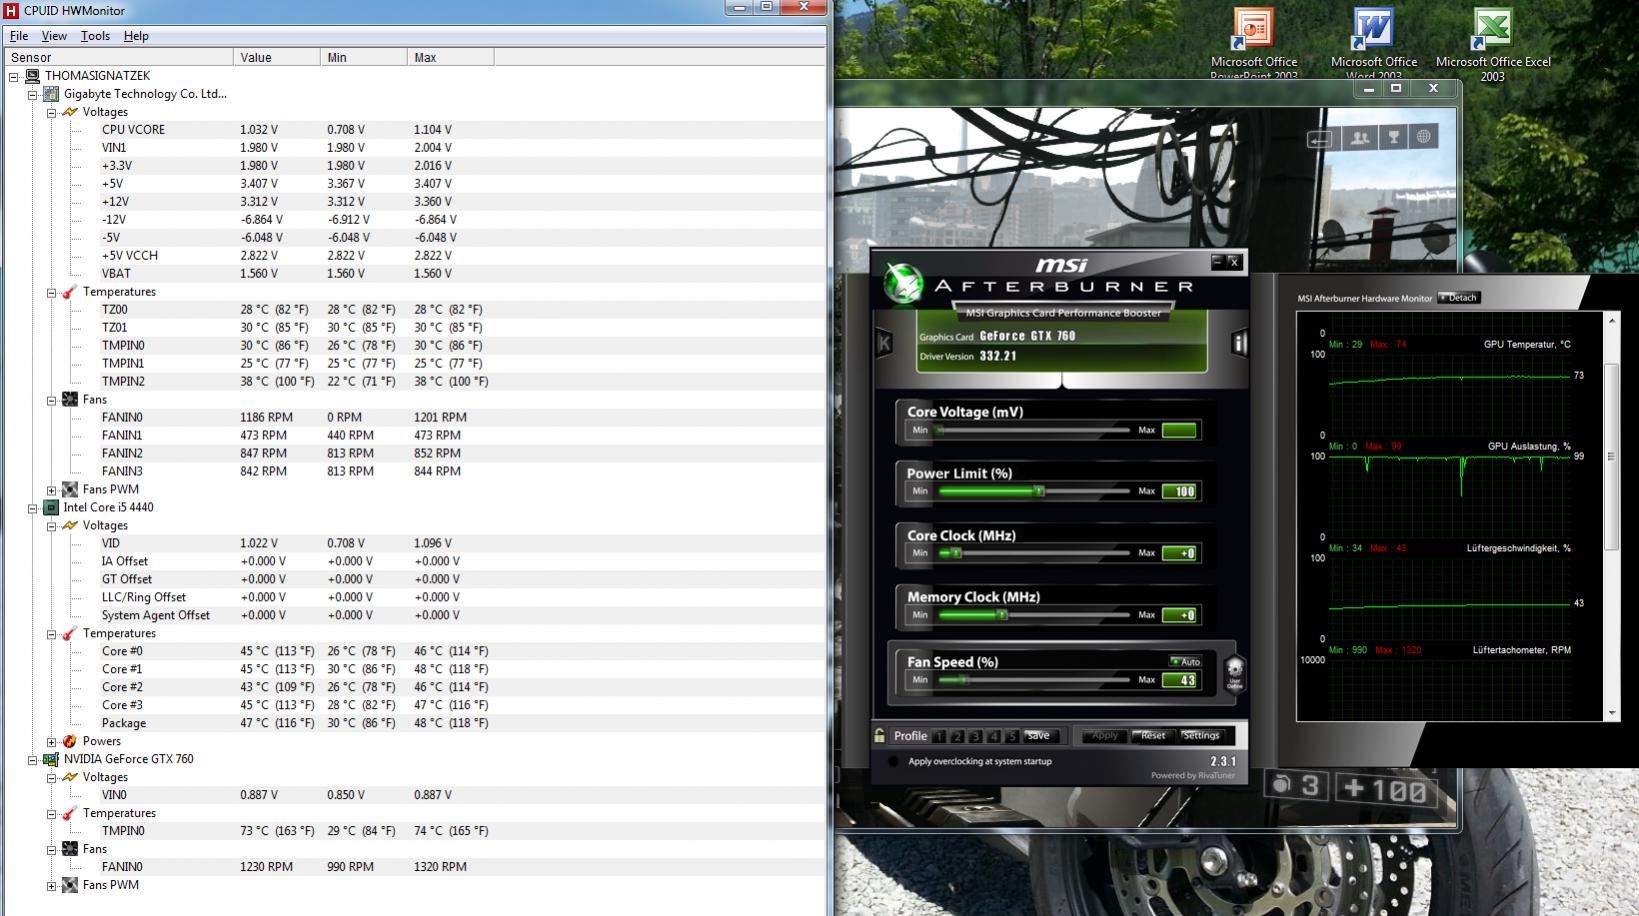Click the back arrow icon in game overlay
The image size is (1639, 916).
(x=1321, y=139)
